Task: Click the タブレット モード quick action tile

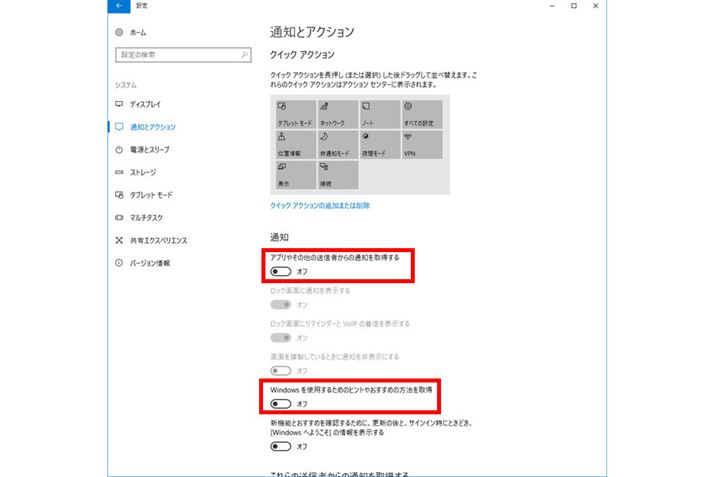Action: pyautogui.click(x=295, y=114)
